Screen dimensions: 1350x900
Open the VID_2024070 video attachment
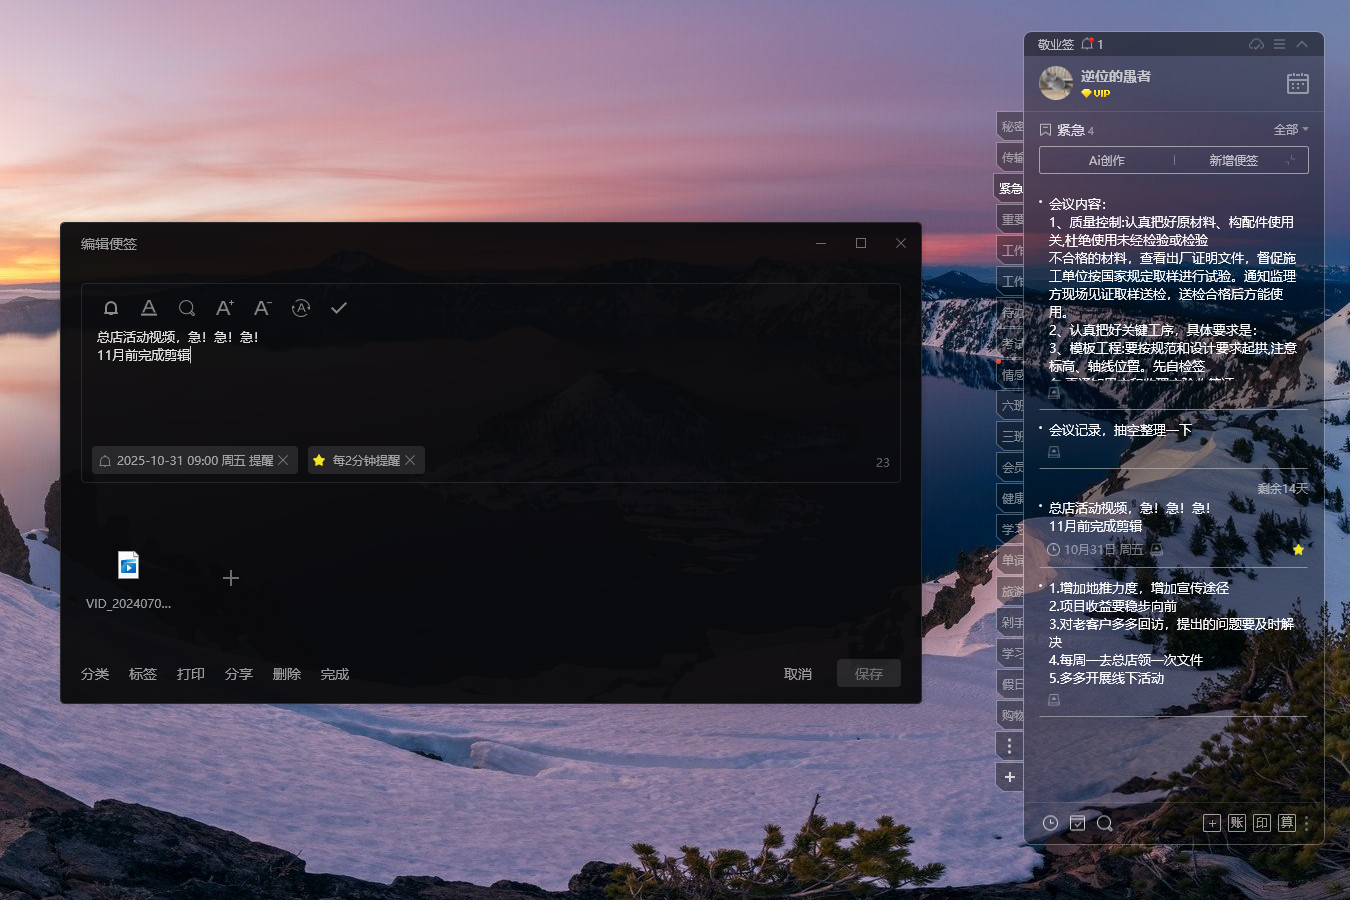pos(128,567)
